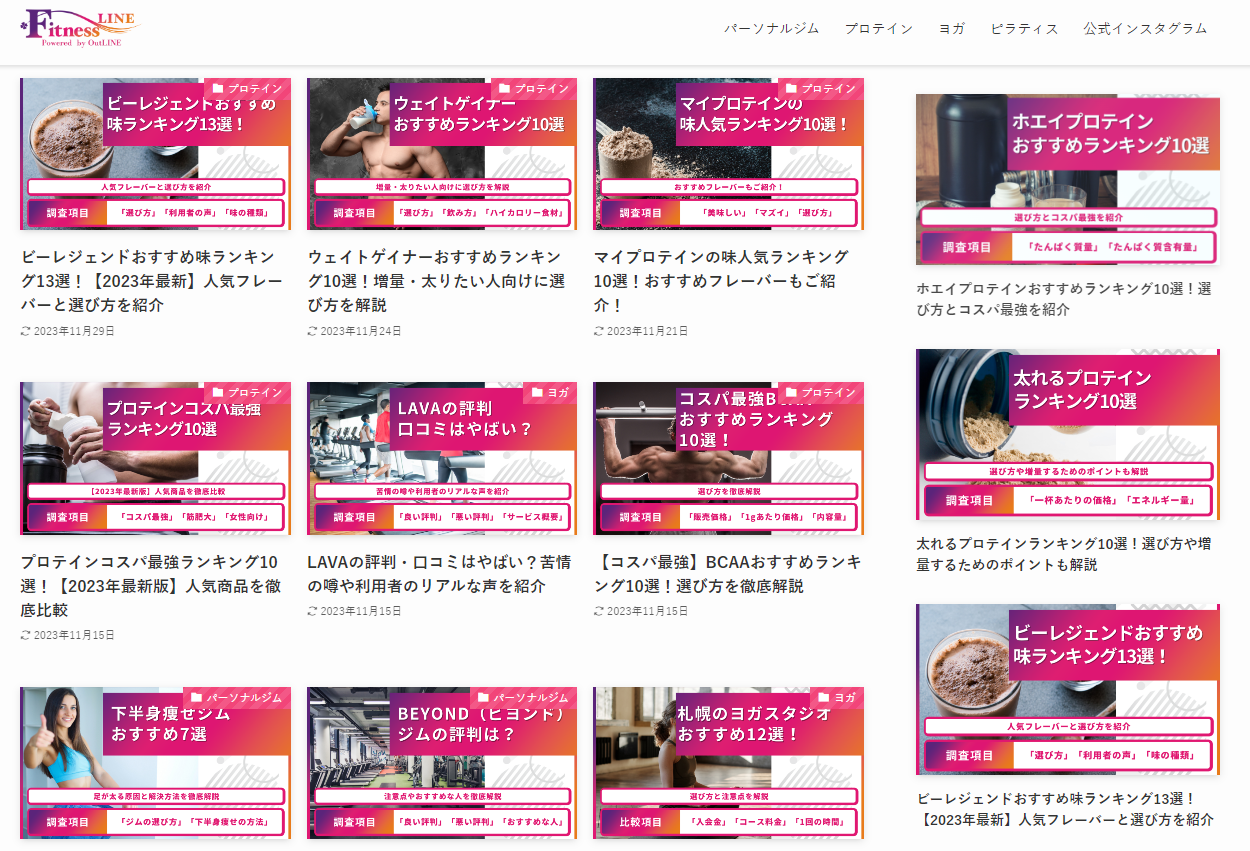
Task: Click ヨガ category tag on 札幌のヨガスタジオ card
Action: pyautogui.click(x=837, y=697)
